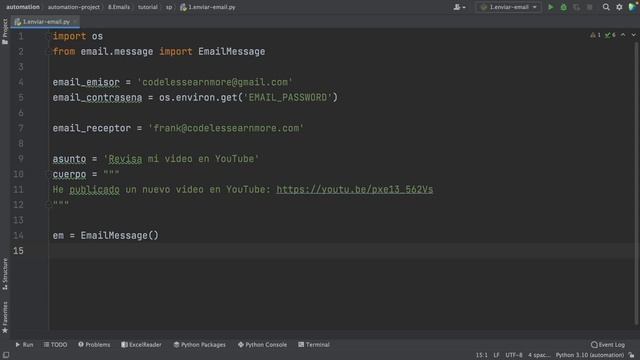Image resolution: width=640 pixels, height=360 pixels.
Task: Click the 15:1 cursor position indicator
Action: [481, 355]
